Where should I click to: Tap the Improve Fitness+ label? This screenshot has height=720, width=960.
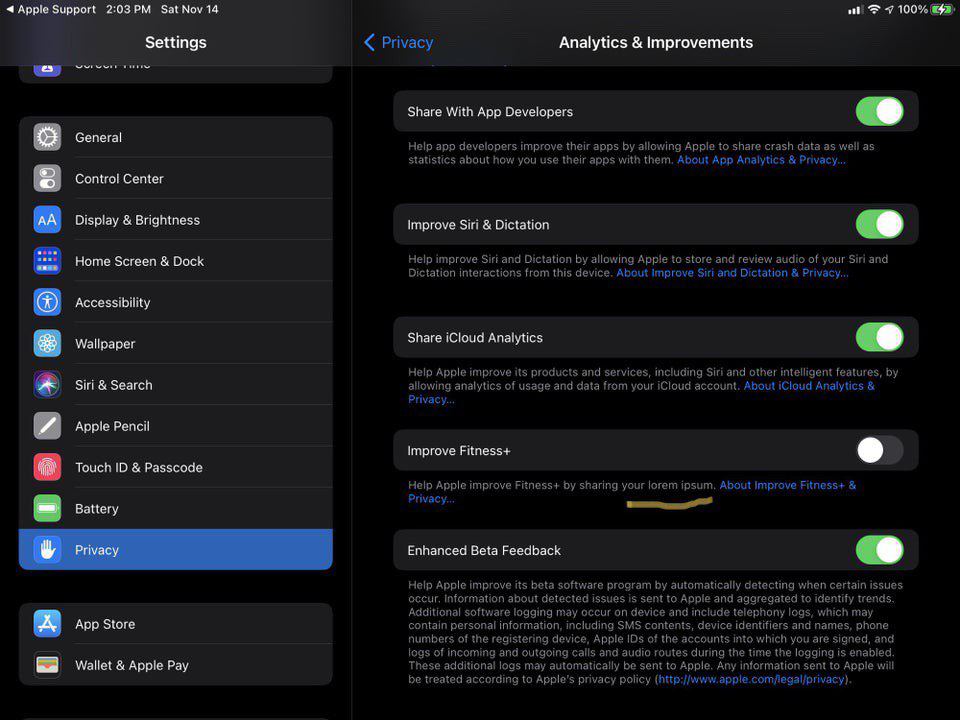click(459, 451)
